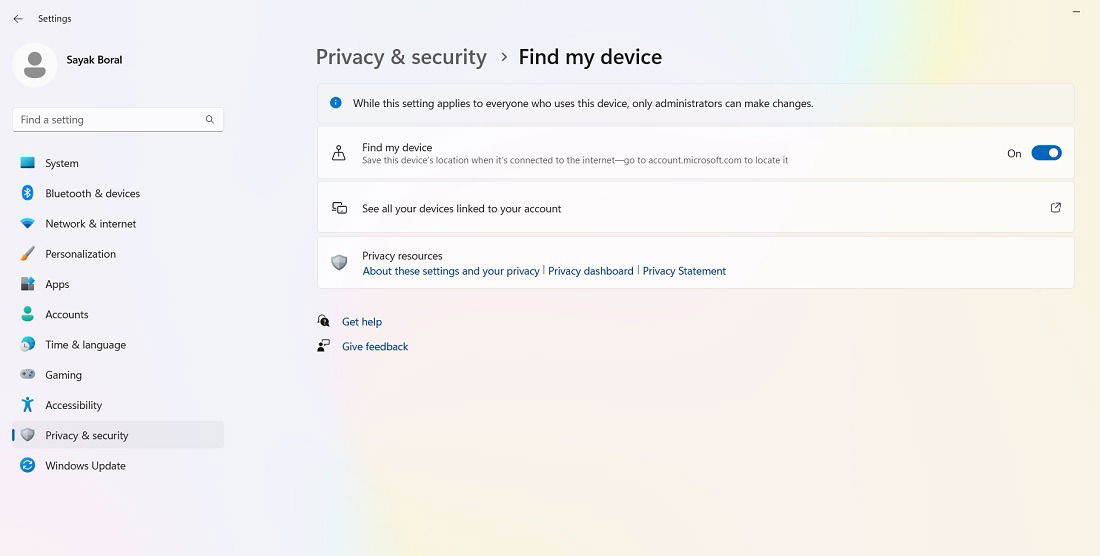The image size is (1100, 556).
Task: Turn off the Find my device toggle
Action: coord(1046,153)
